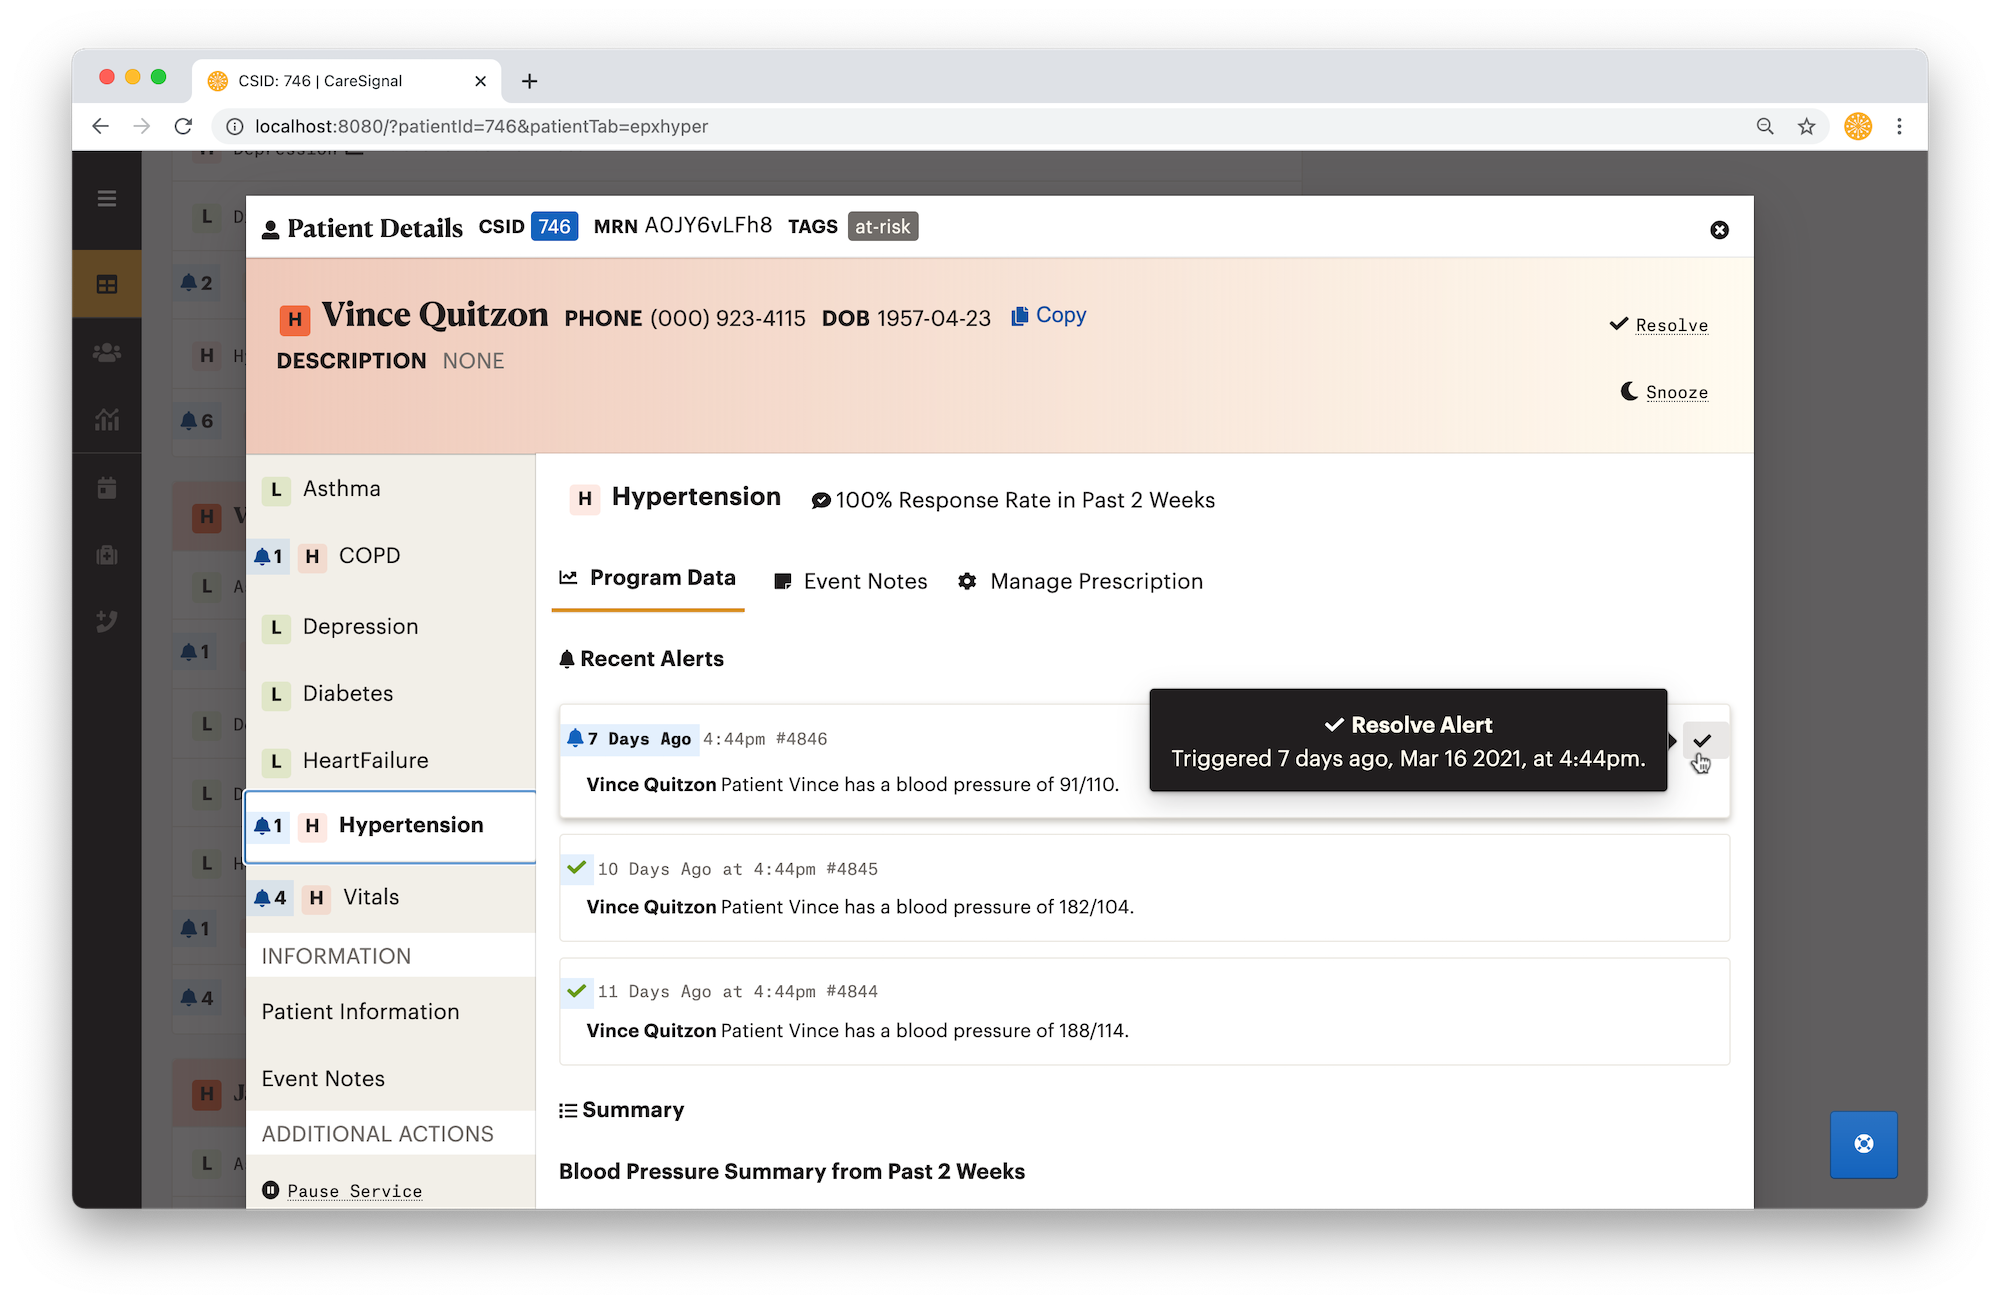This screenshot has width=2000, height=1304.
Task: Select Asthma program in sidebar
Action: (x=391, y=489)
